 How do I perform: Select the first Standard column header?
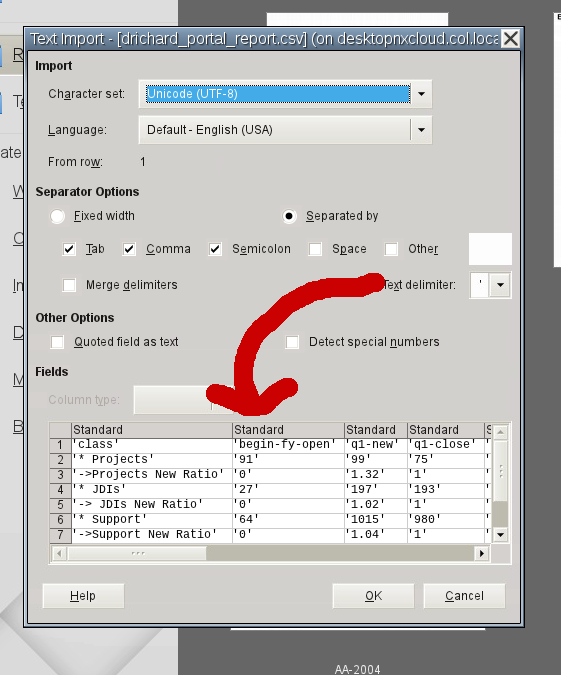152,430
